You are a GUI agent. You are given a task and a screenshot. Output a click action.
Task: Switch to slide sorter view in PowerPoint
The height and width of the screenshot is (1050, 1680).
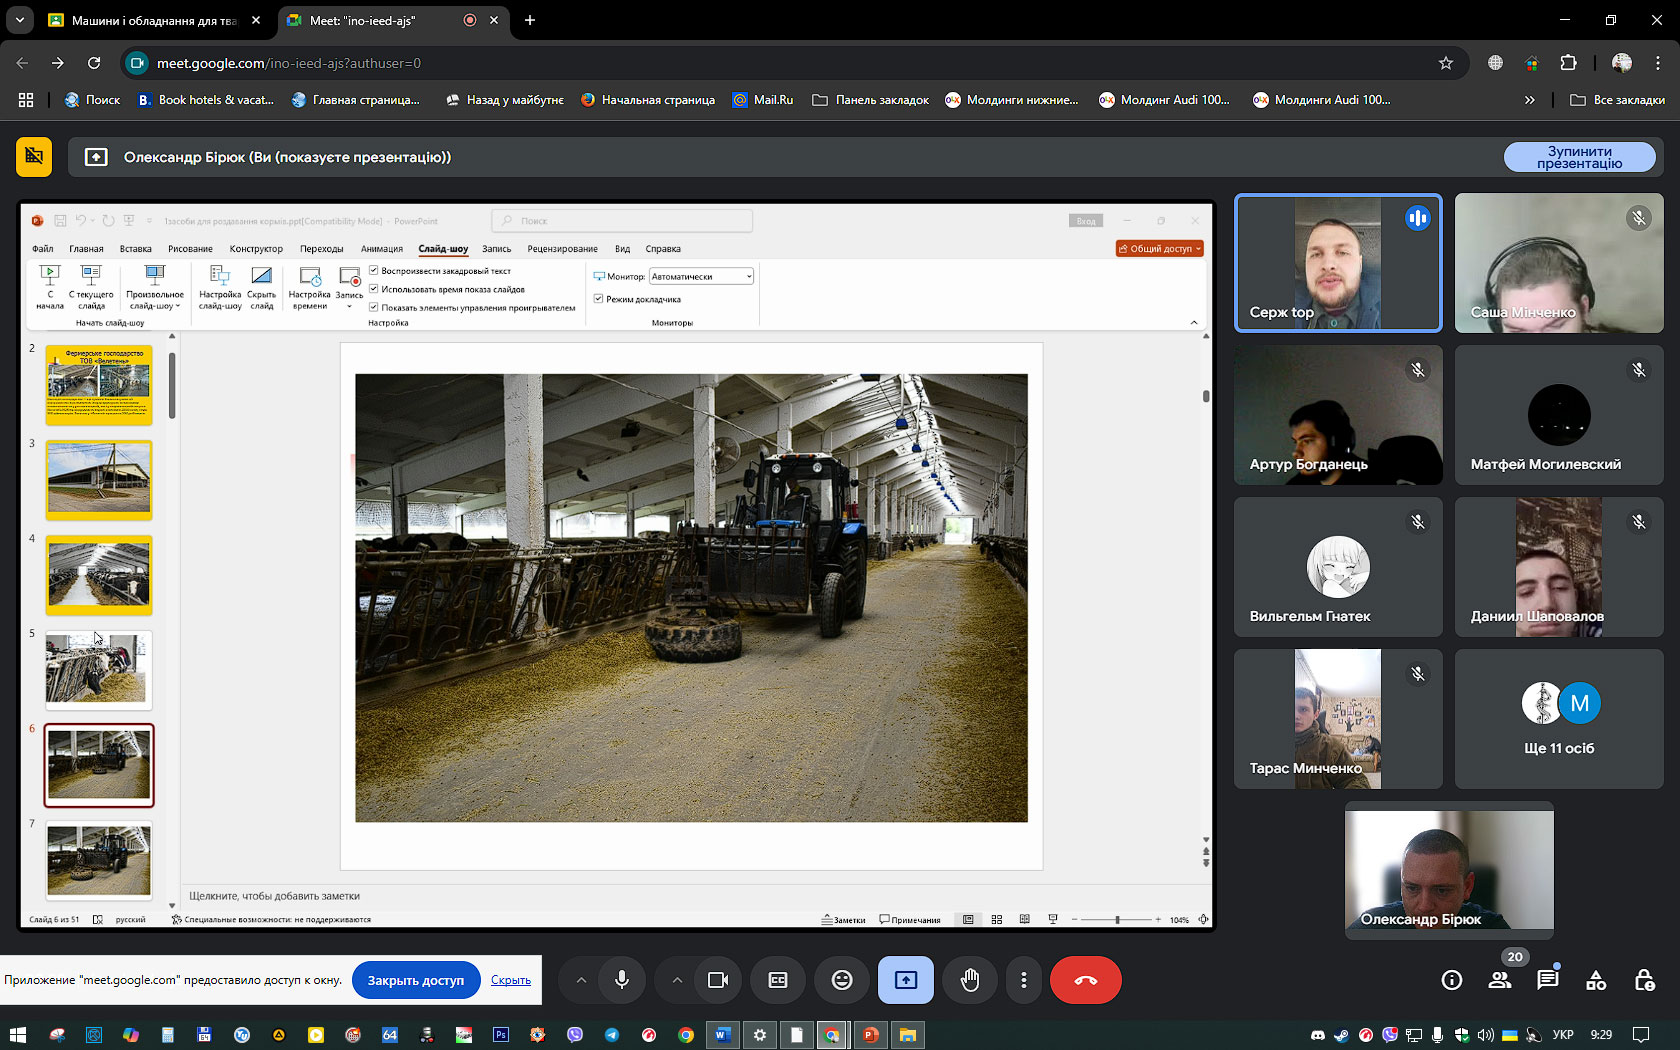(x=997, y=919)
